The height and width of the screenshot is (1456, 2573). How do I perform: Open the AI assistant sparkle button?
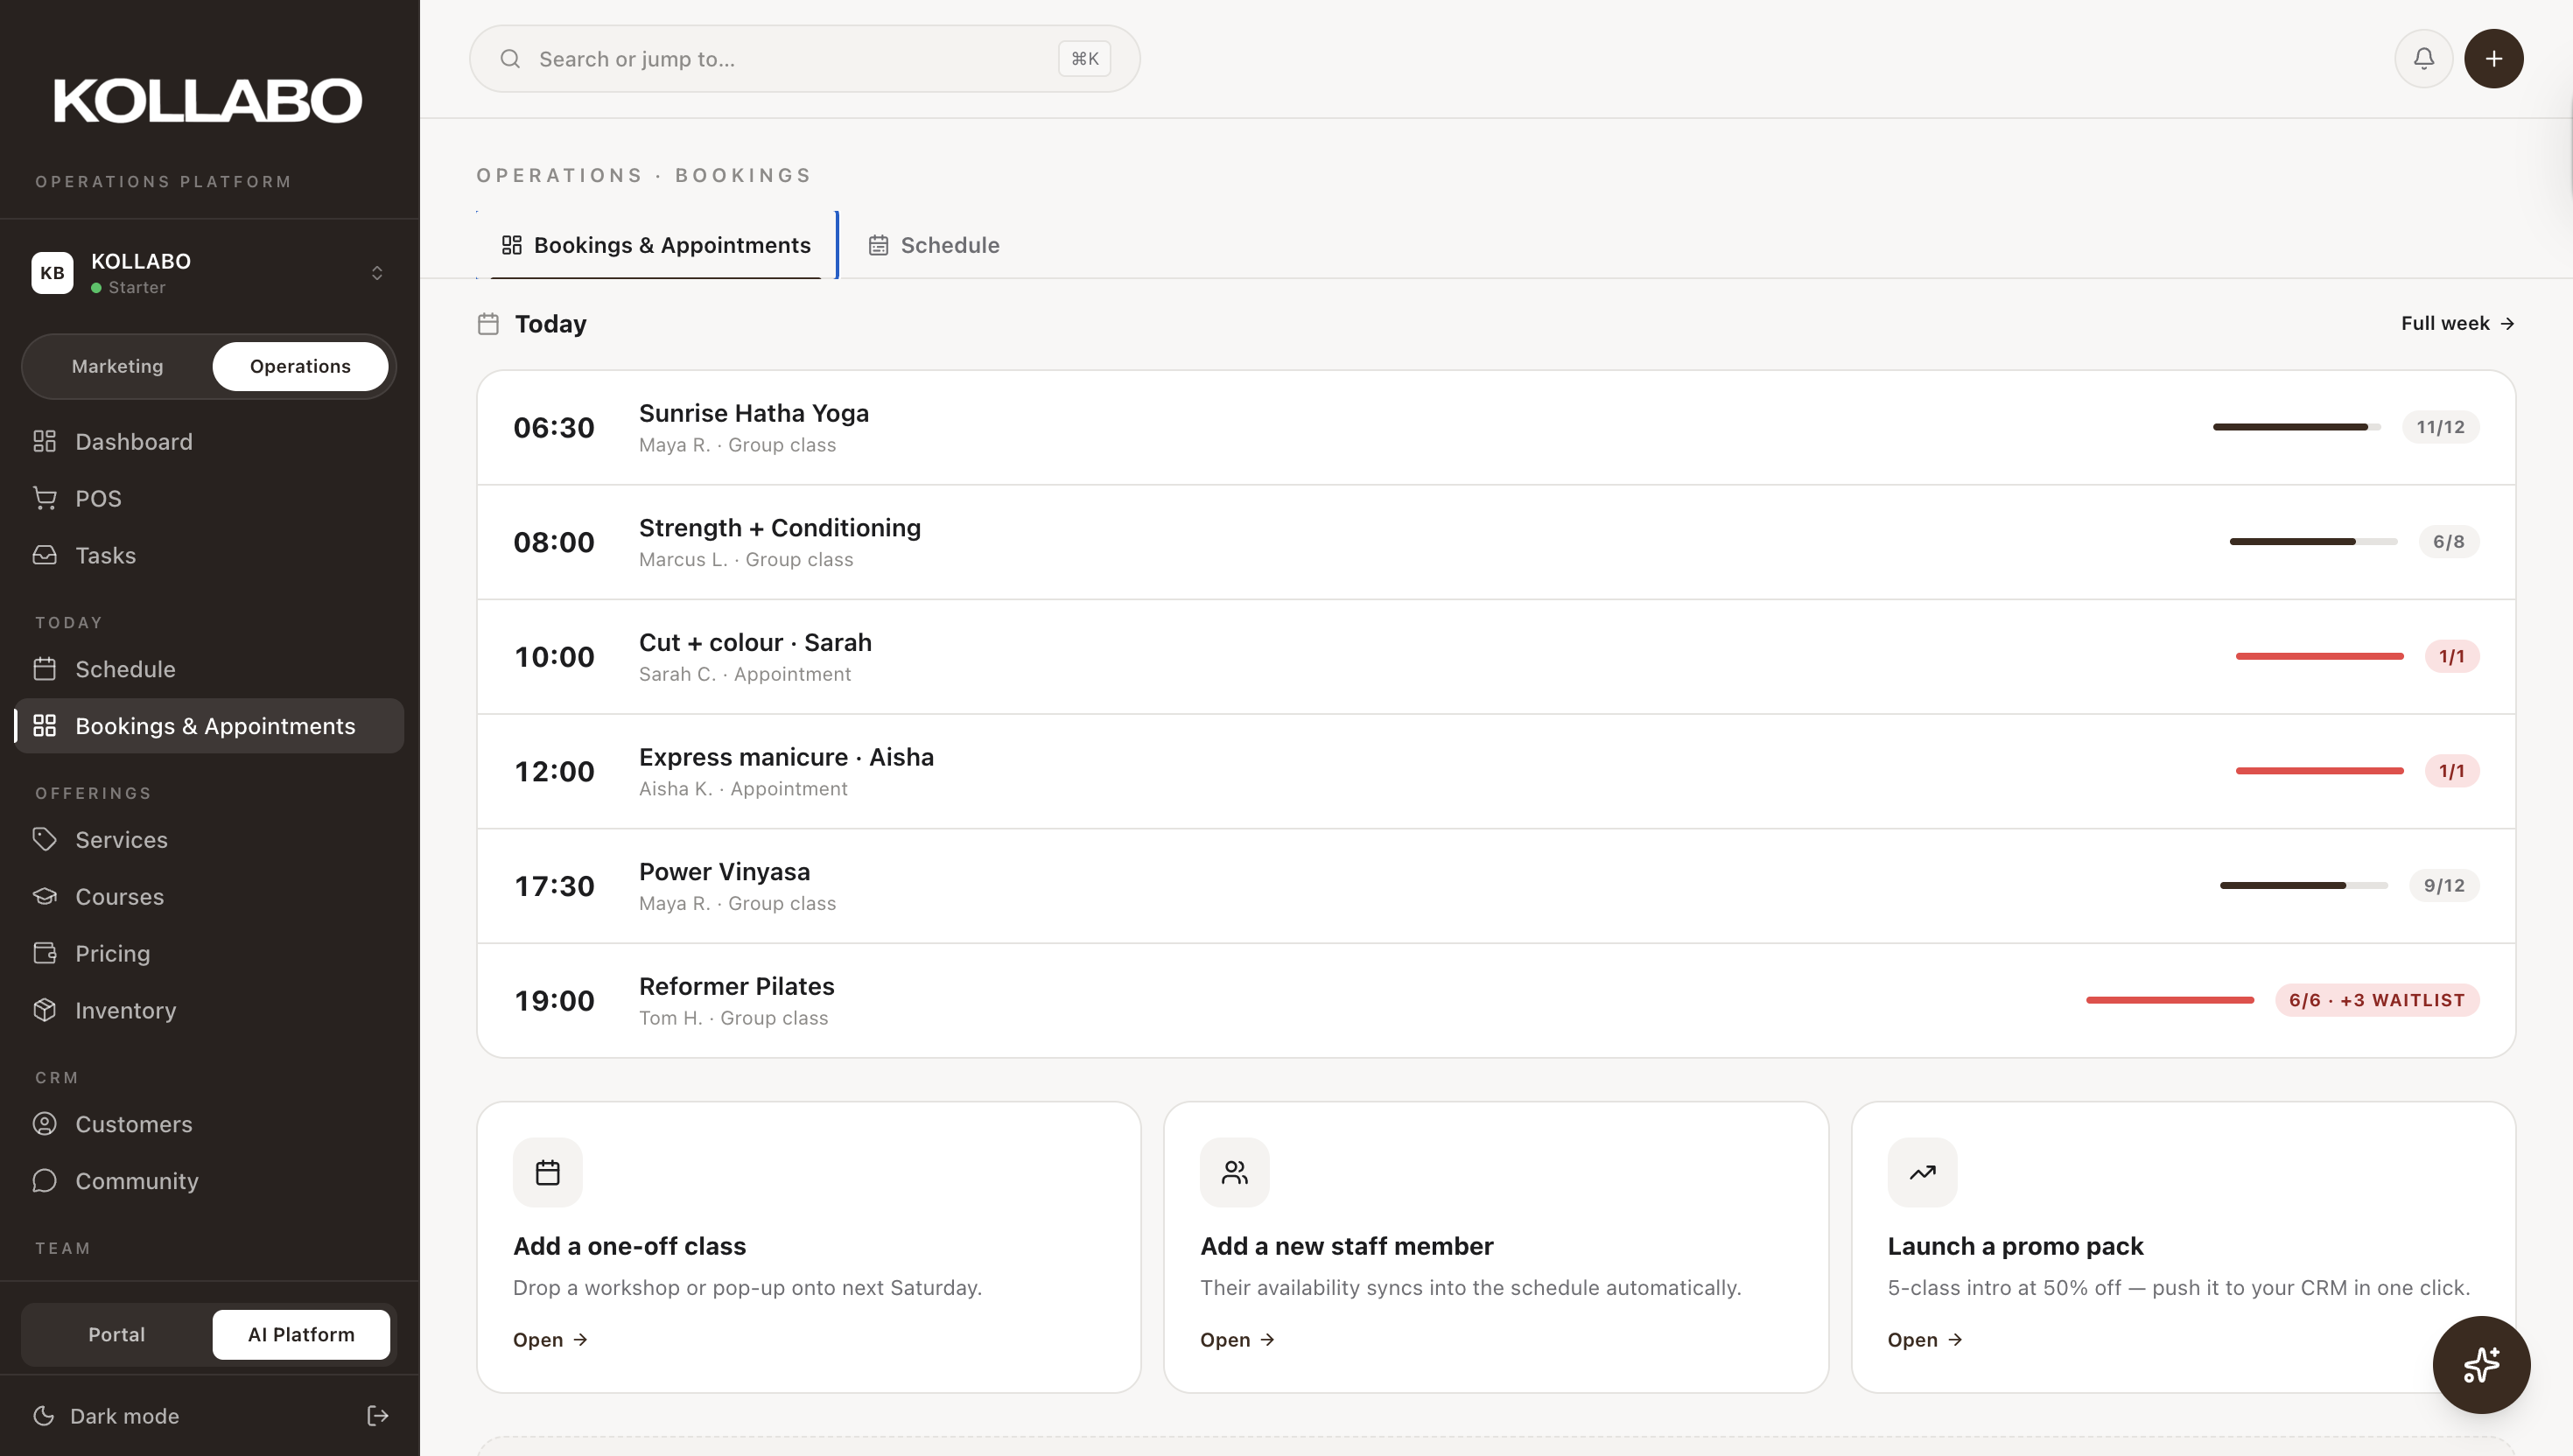[2480, 1364]
